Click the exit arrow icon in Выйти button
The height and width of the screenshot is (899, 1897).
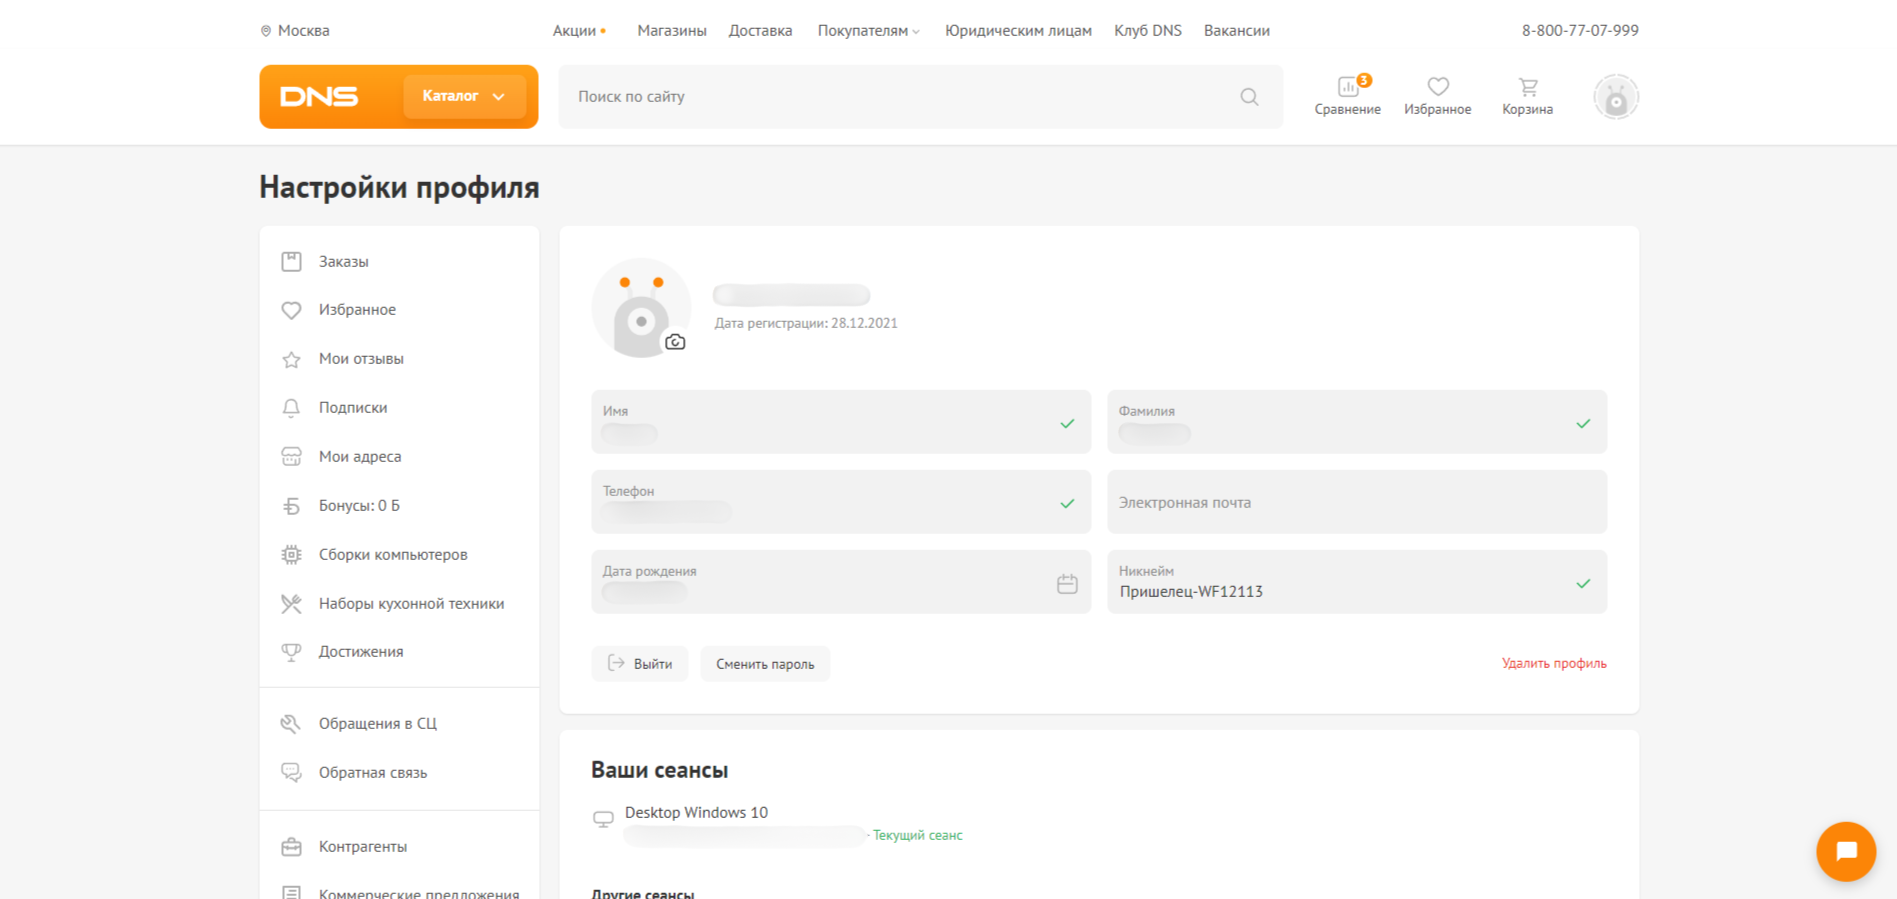tap(616, 663)
